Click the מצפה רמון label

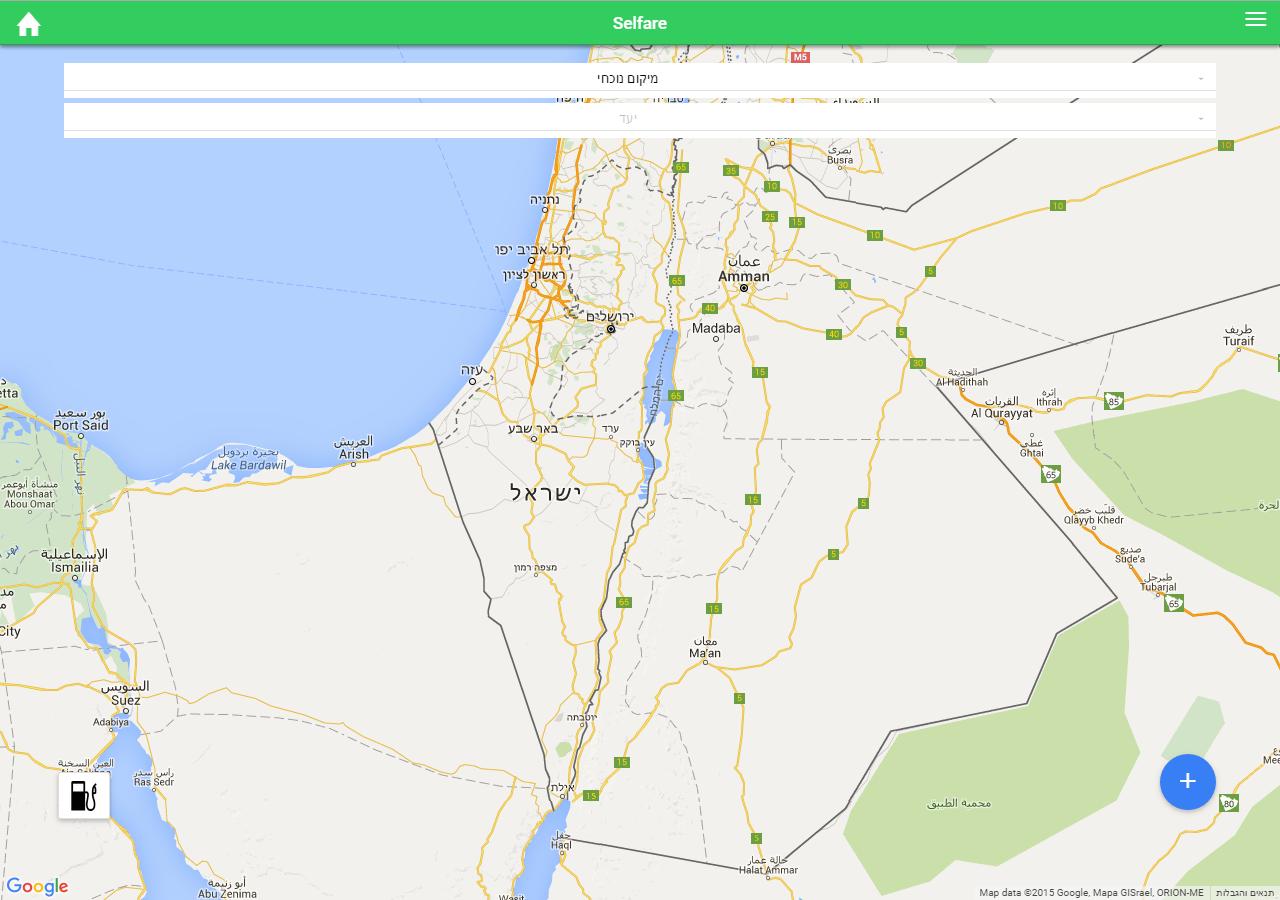pyautogui.click(x=535, y=568)
